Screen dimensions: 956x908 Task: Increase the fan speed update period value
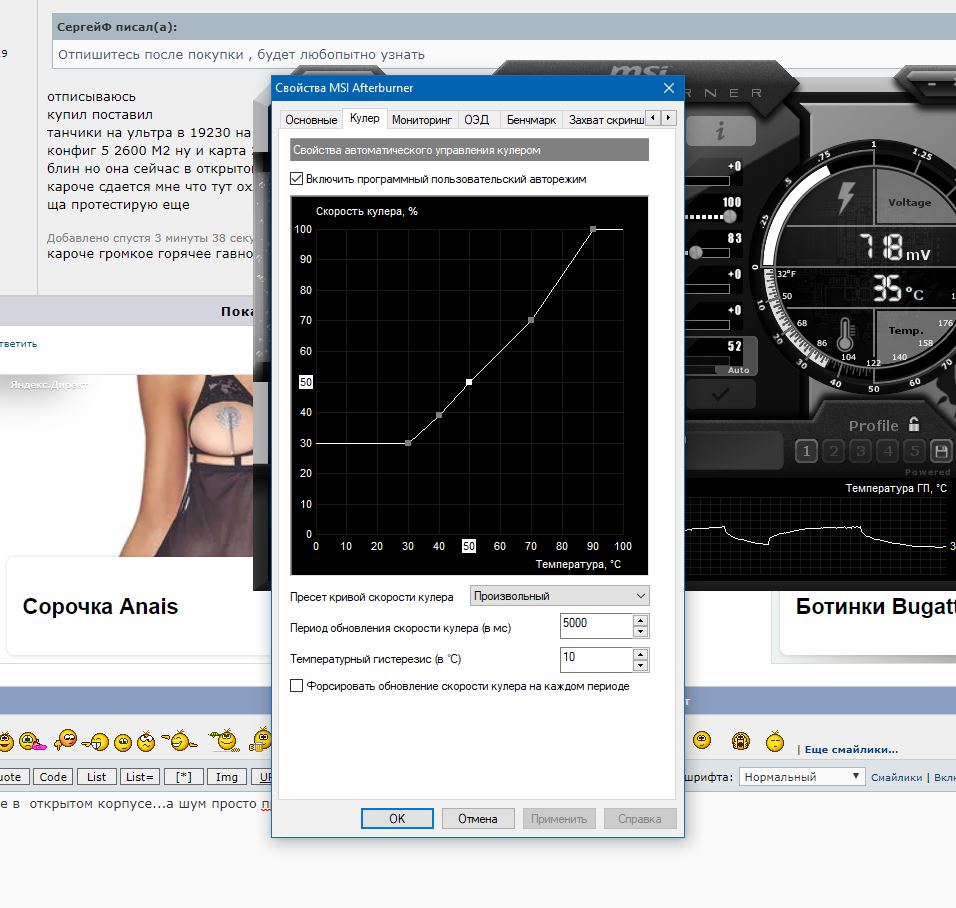click(640, 620)
